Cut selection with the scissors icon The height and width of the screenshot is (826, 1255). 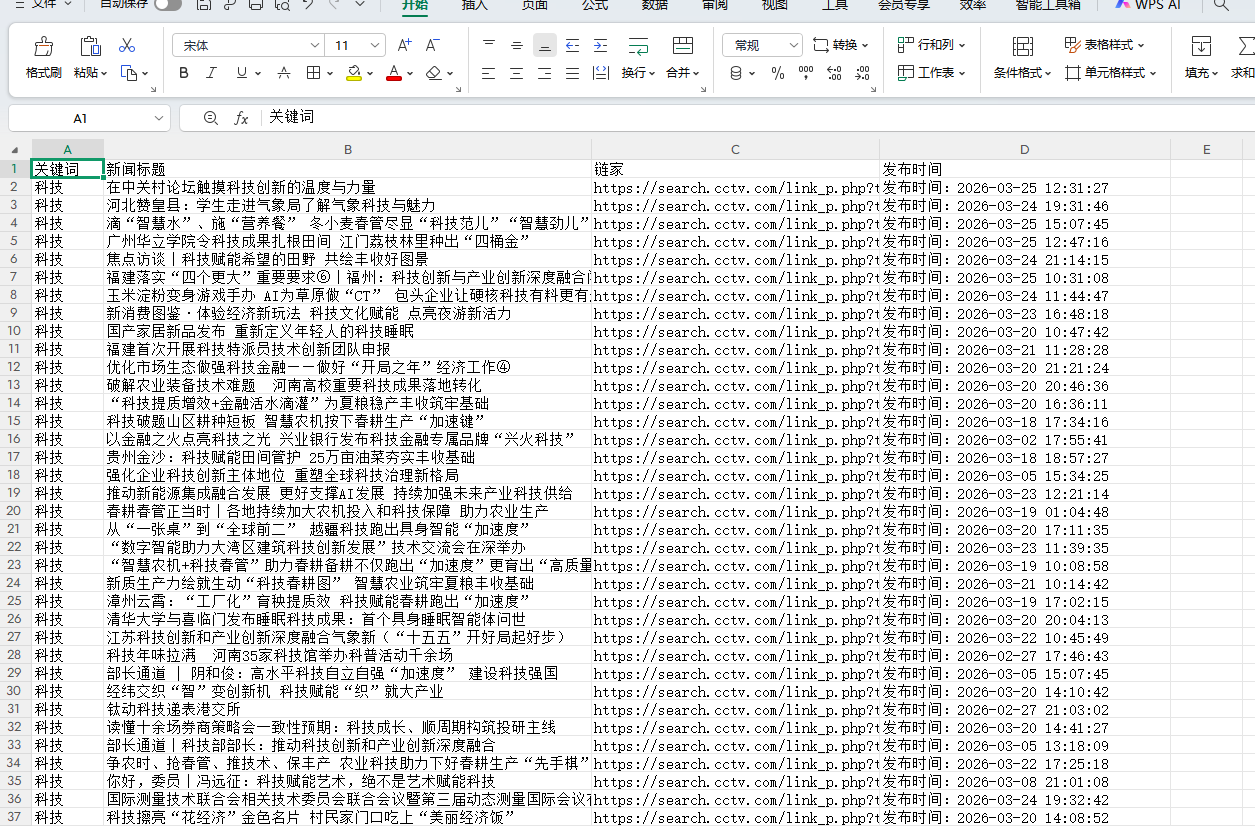127,45
